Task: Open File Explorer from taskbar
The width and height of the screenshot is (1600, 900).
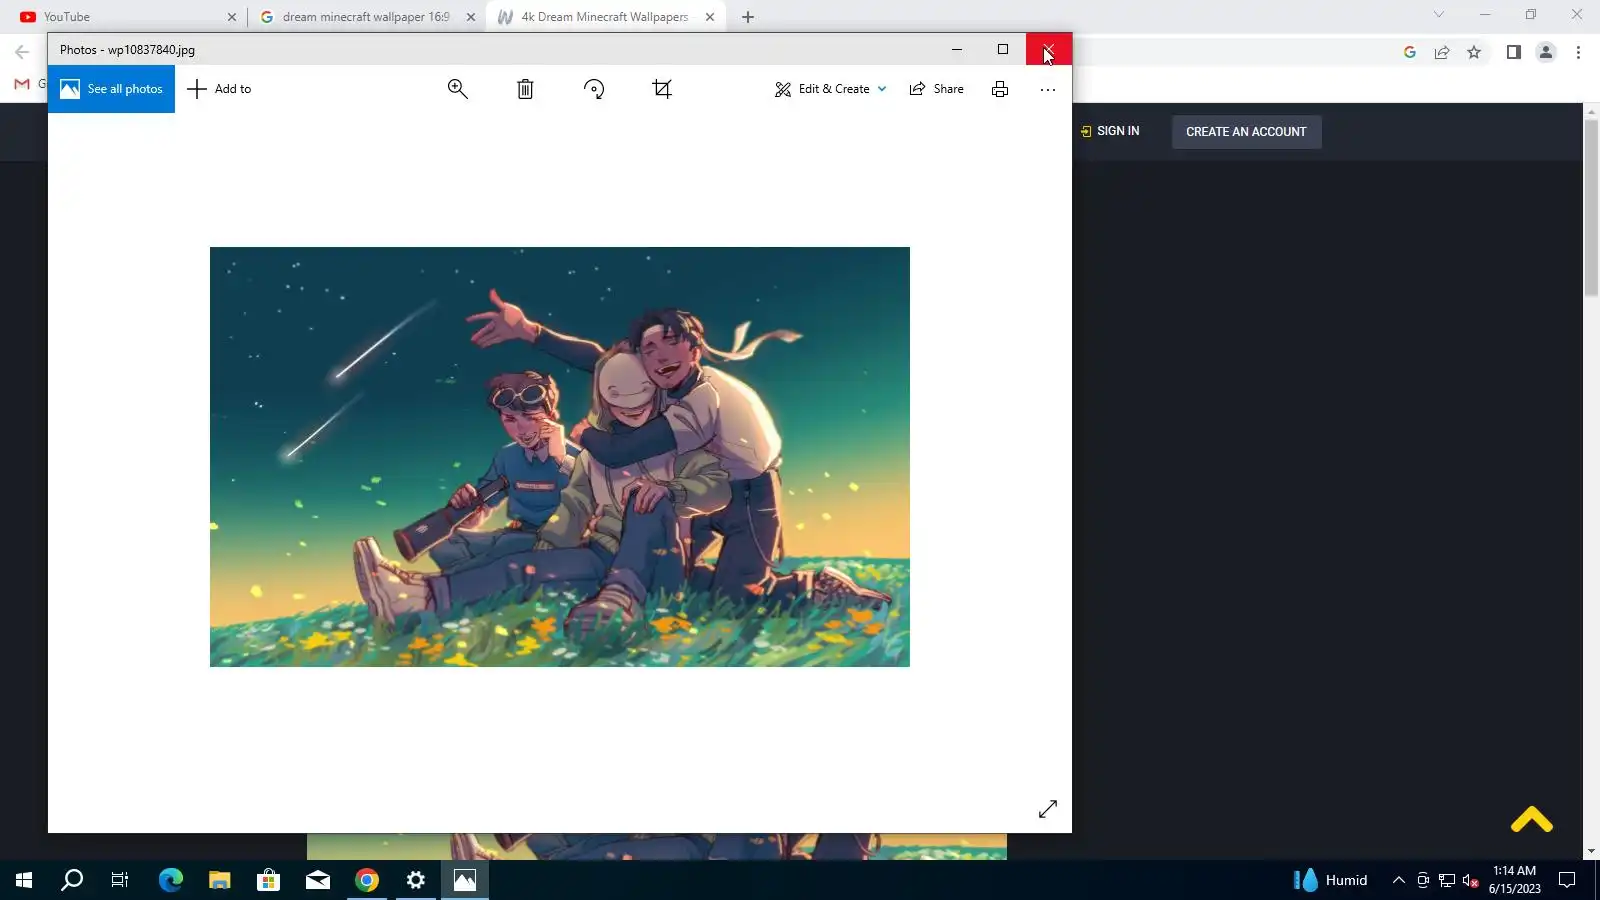Action: (220, 880)
